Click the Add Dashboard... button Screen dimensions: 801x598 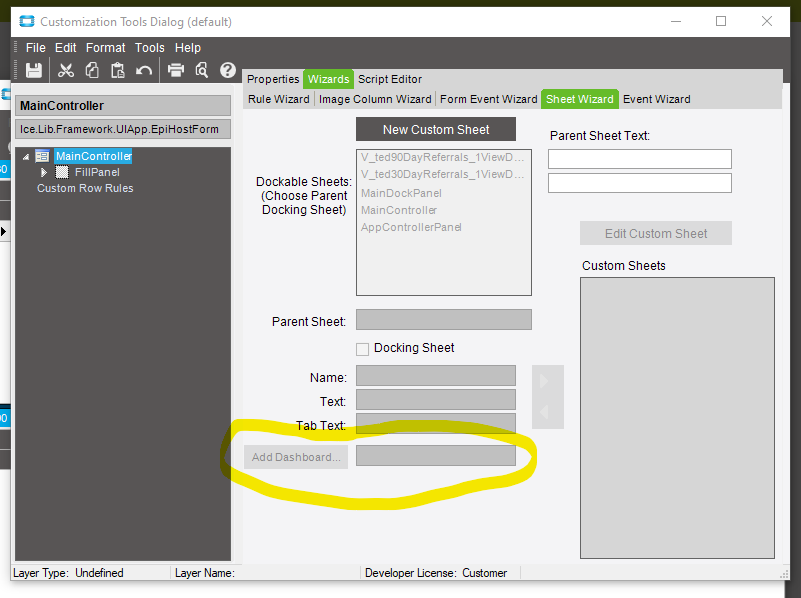pos(296,457)
